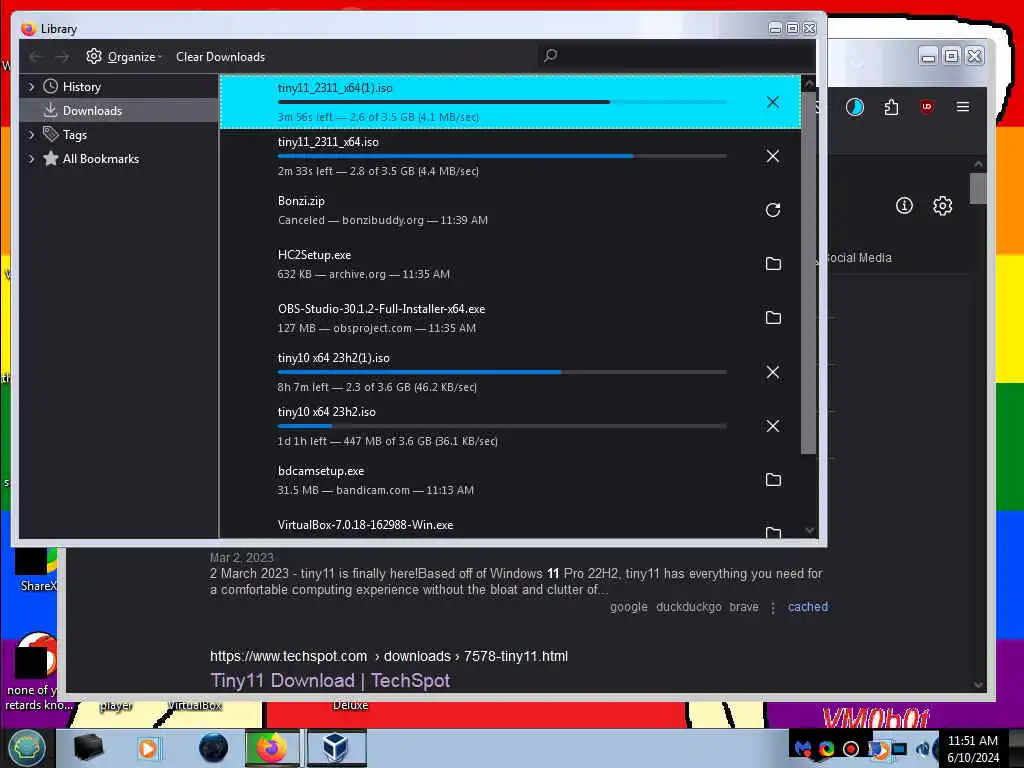Viewport: 1024px width, 768px height.
Task: Cancel the tiny10 x64 23h2(1).iso download
Action: pos(773,372)
